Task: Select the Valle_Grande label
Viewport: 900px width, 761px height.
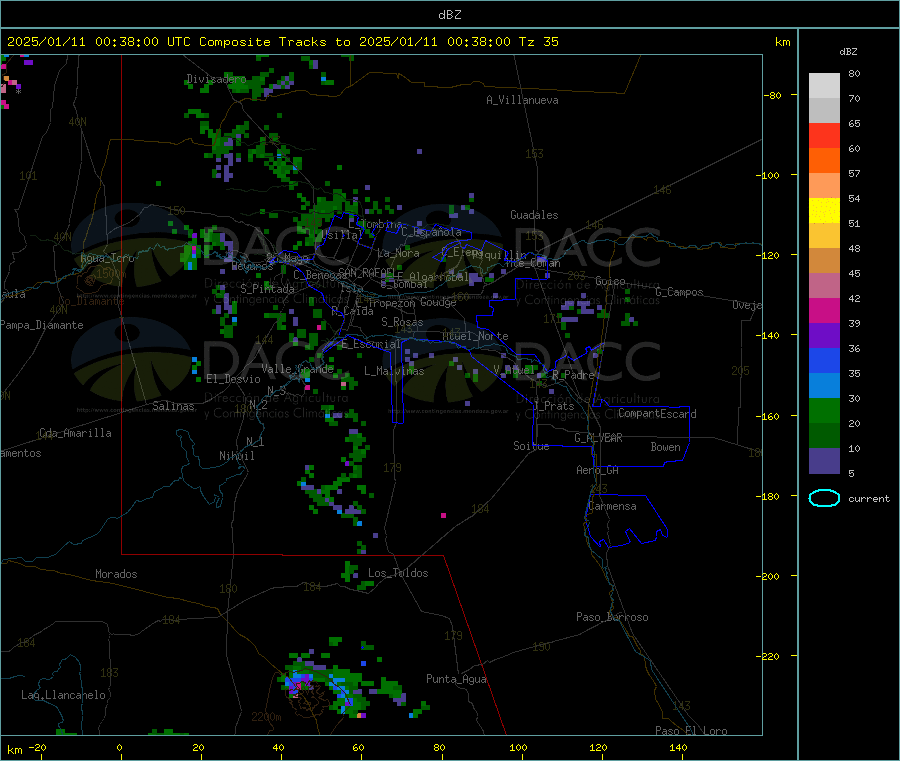Action: point(297,369)
